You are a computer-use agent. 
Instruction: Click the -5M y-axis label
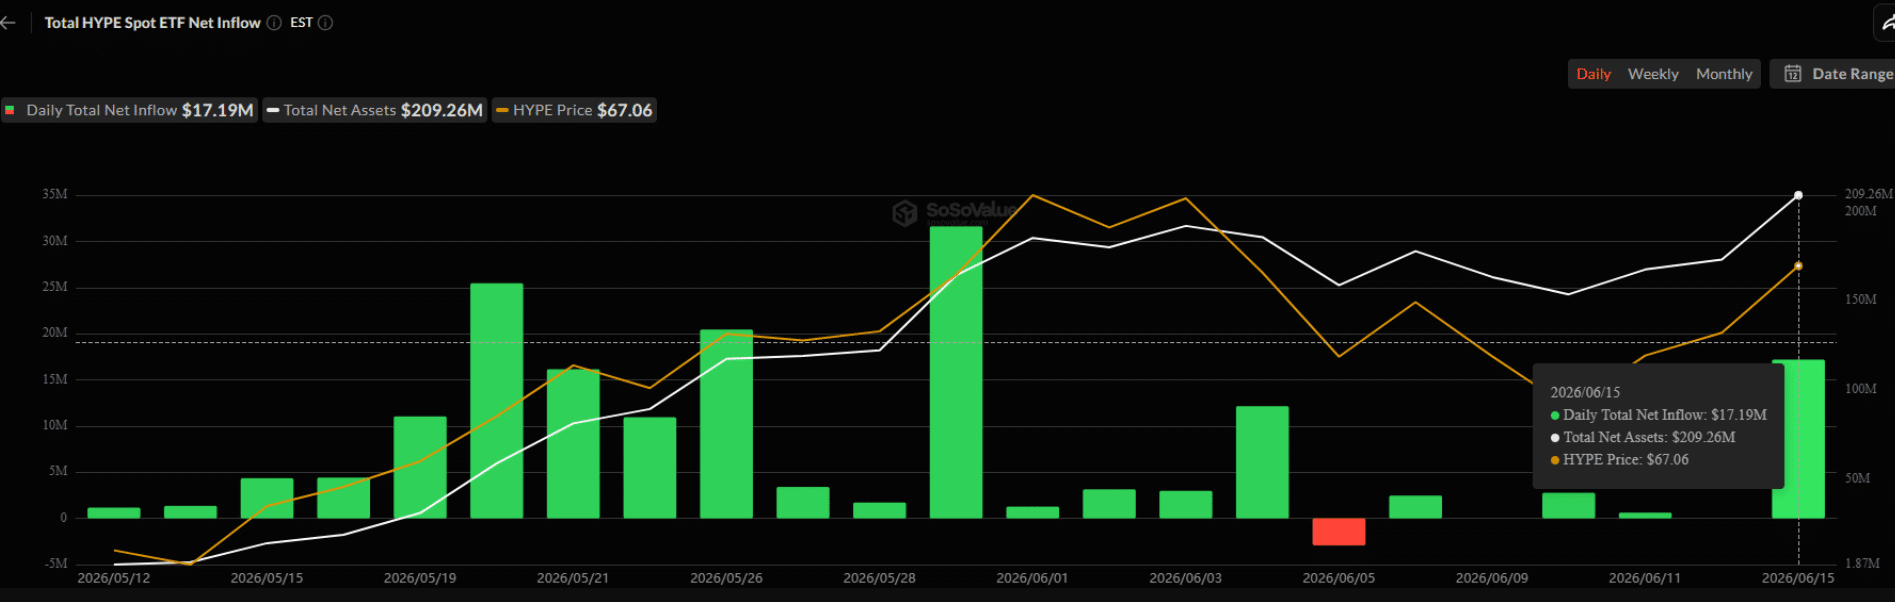click(x=56, y=564)
